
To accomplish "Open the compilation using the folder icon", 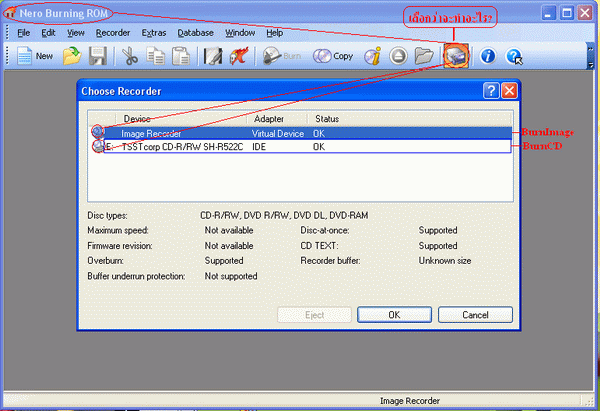I will coord(72,56).
